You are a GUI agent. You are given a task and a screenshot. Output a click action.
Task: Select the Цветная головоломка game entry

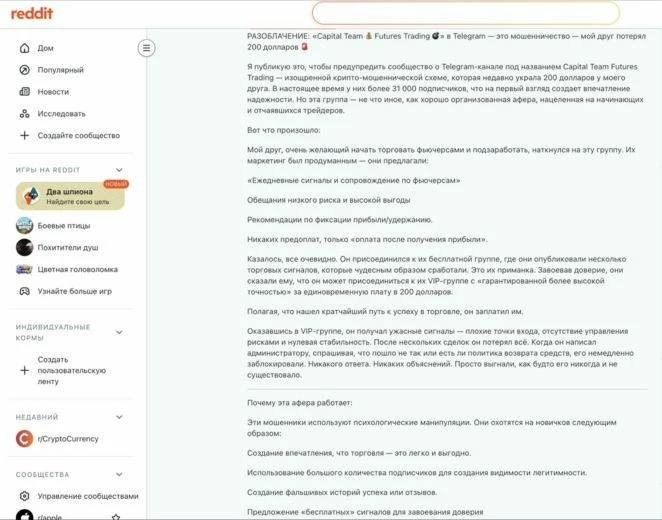pyautogui.click(x=77, y=269)
